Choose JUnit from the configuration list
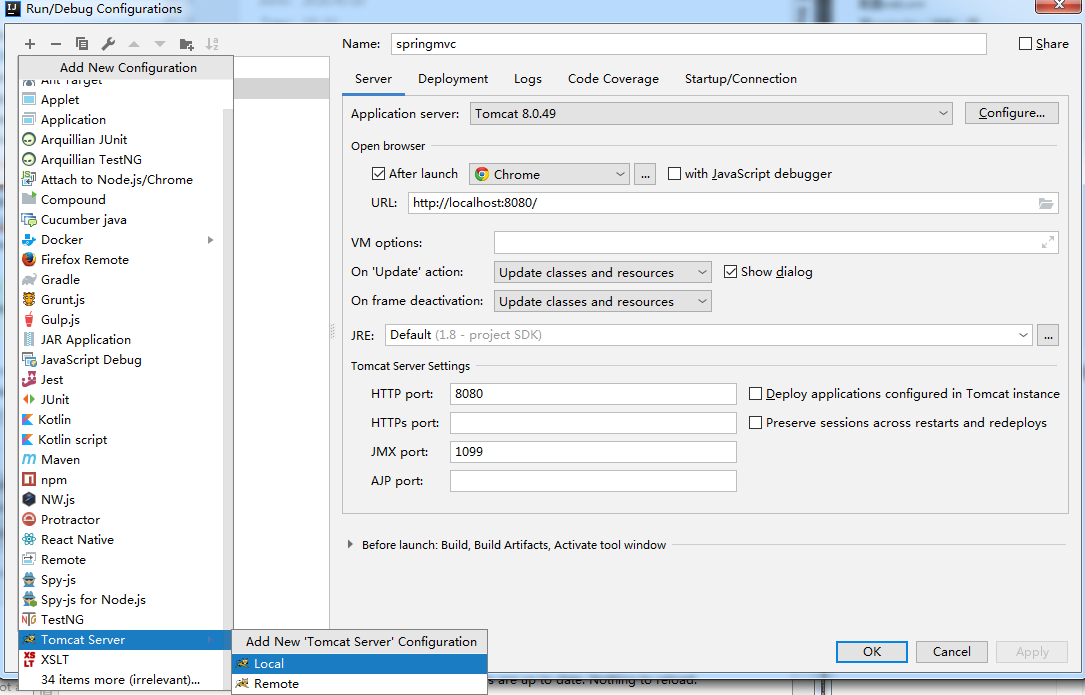This screenshot has width=1085, height=695. [x=122, y=400]
